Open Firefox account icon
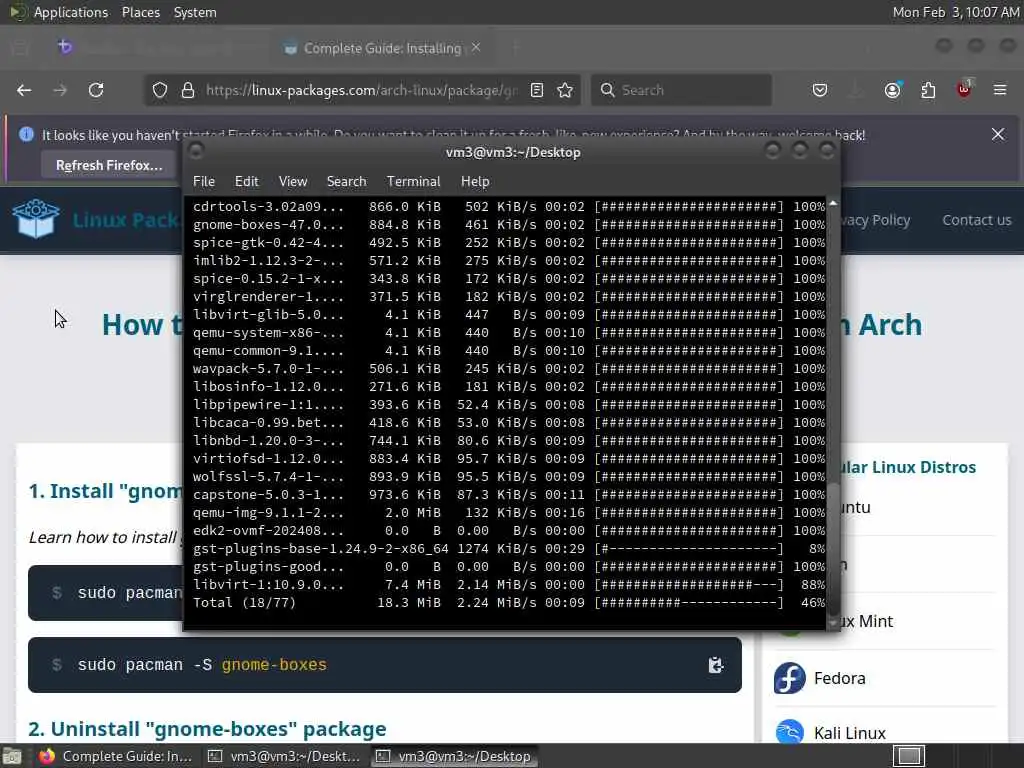Screen dimensions: 1024x768 [893, 90]
